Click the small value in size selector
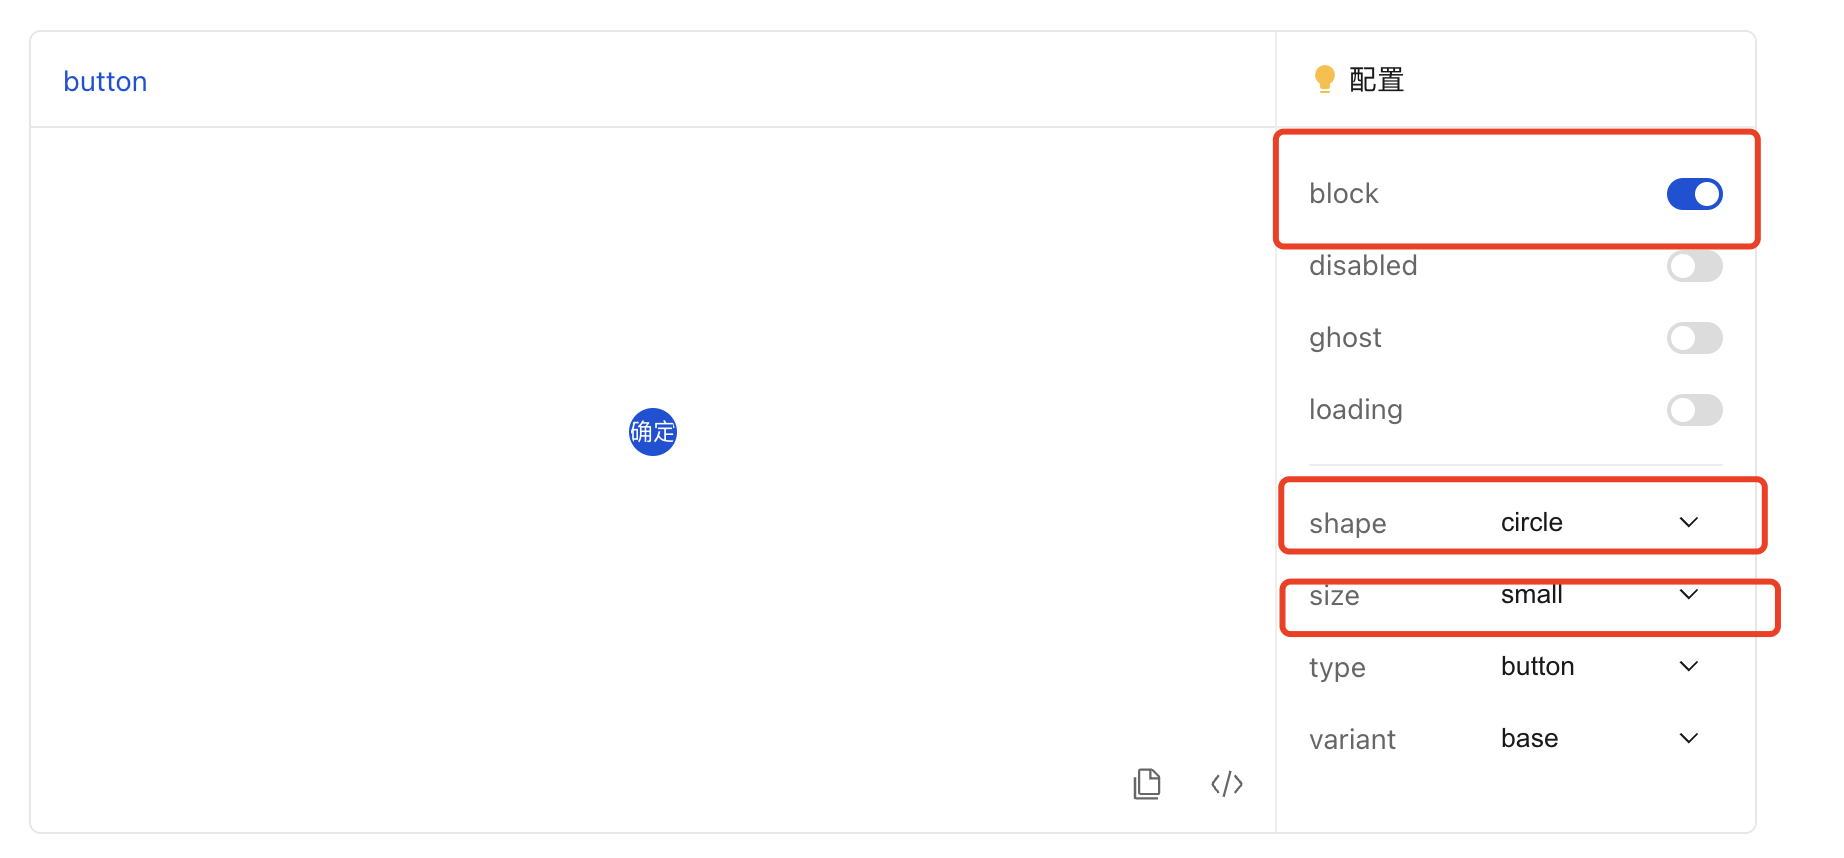Viewport: 1844px width, 858px height. point(1531,593)
